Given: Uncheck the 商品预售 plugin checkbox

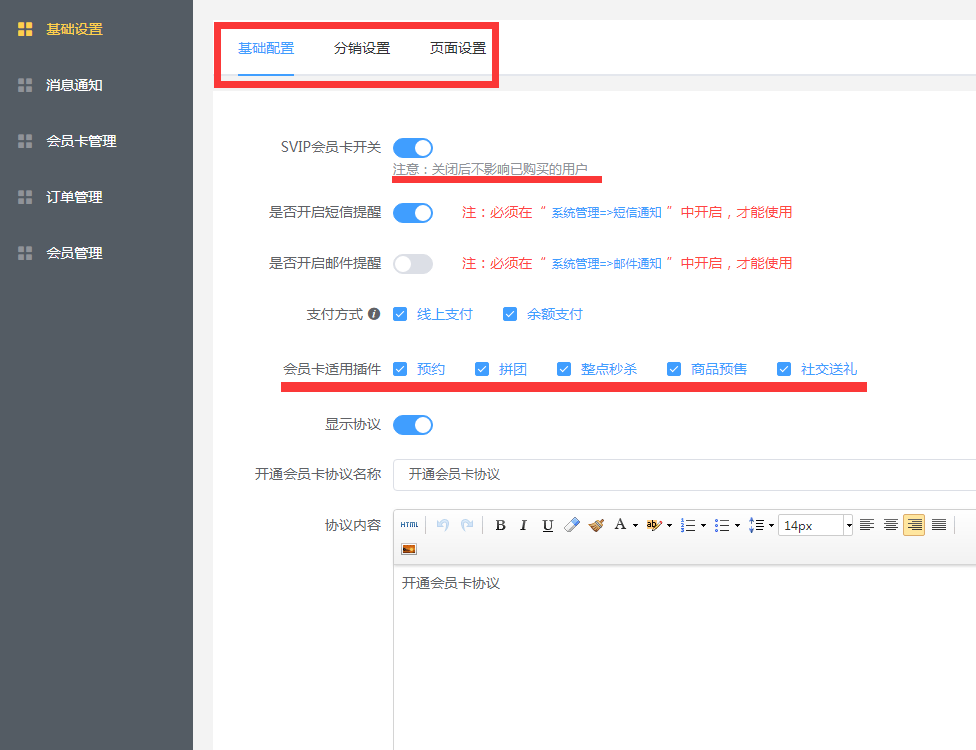Looking at the screenshot, I should 673,369.
